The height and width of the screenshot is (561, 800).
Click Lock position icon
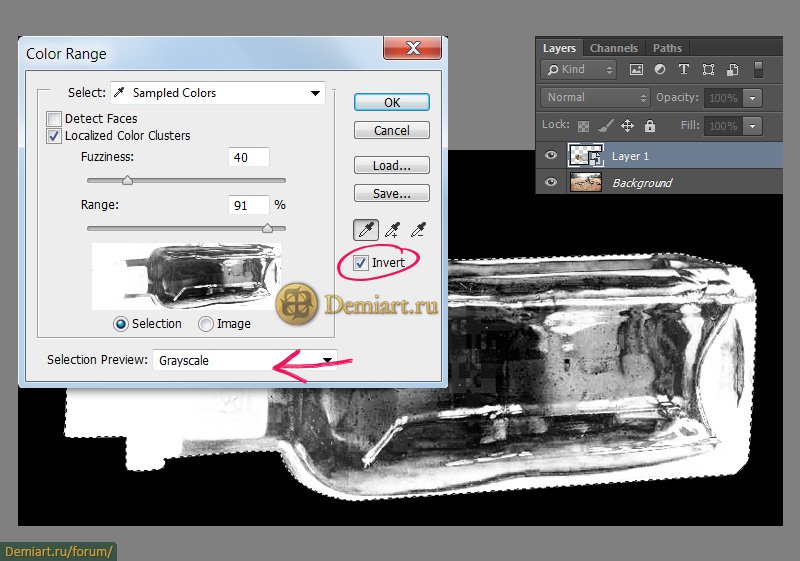(628, 125)
